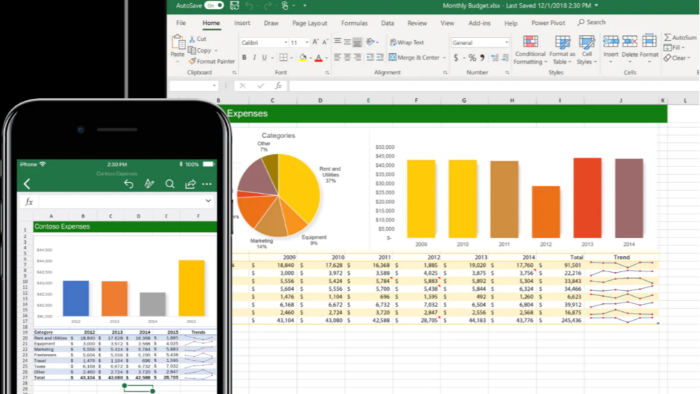Activate the Format Painter button
This screenshot has width=700, height=394.
212,61
